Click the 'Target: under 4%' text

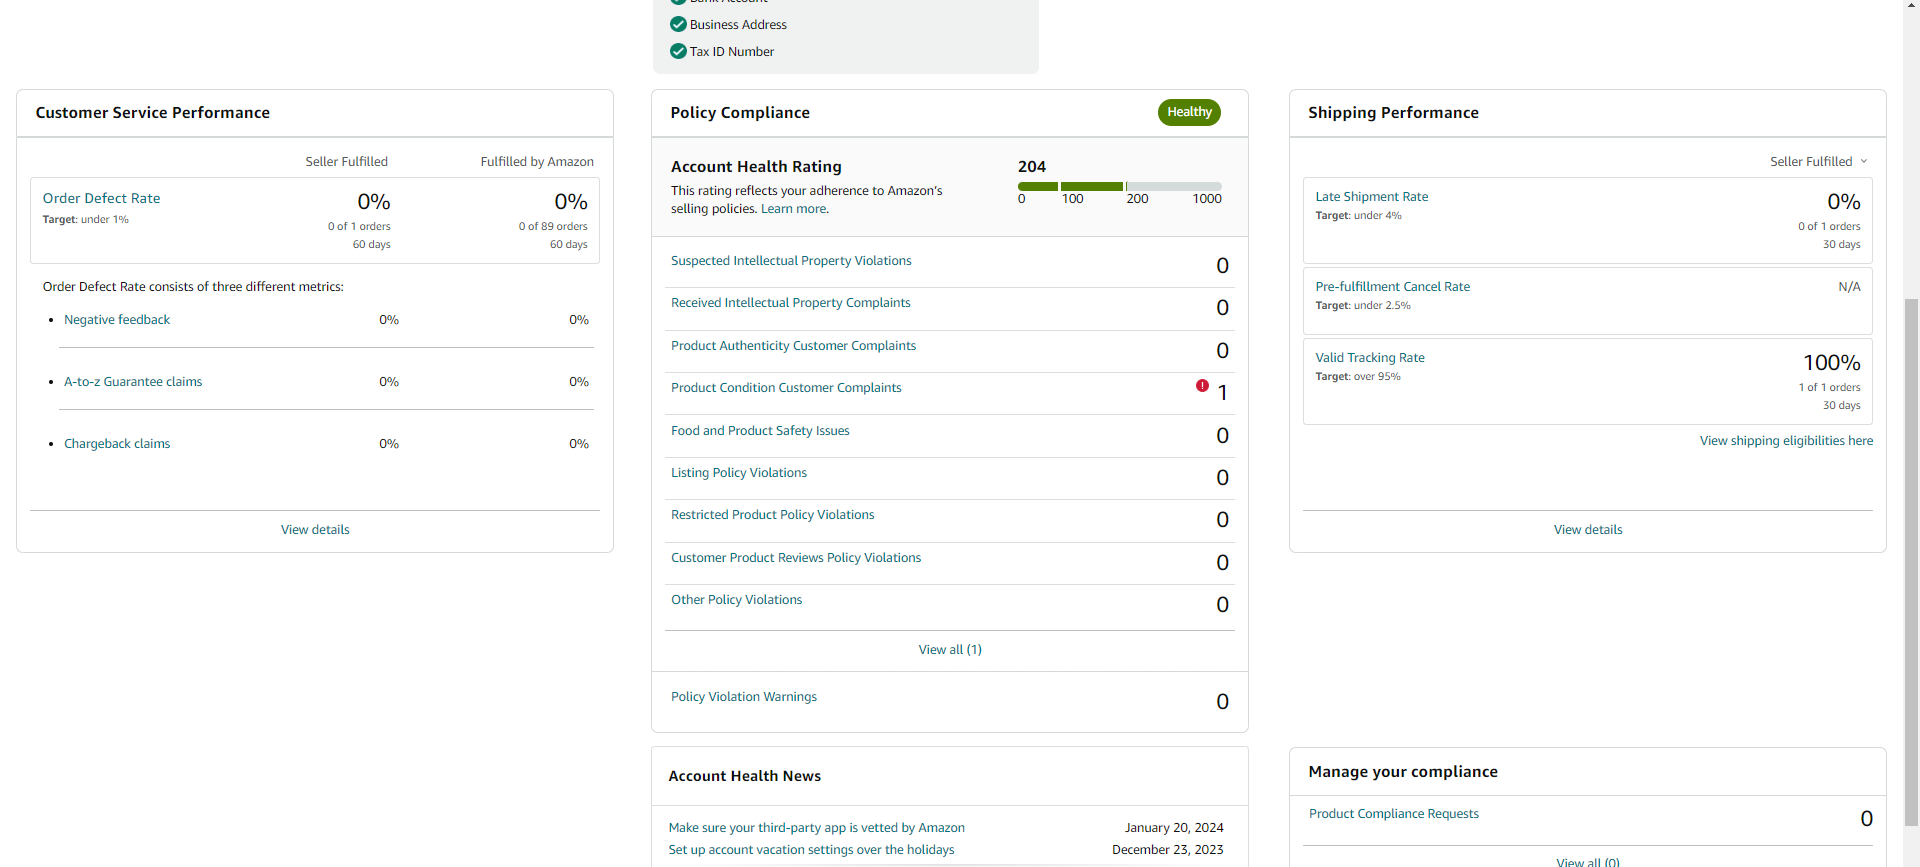[1358, 216]
